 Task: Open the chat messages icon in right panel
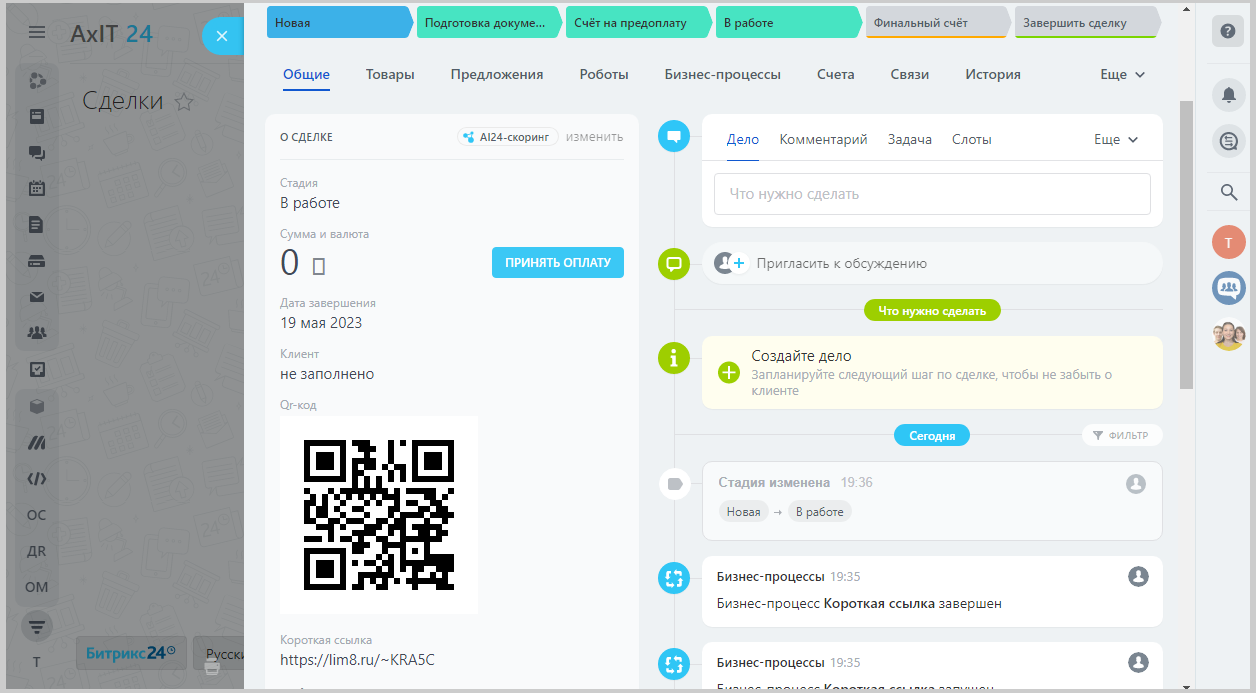click(x=1228, y=141)
